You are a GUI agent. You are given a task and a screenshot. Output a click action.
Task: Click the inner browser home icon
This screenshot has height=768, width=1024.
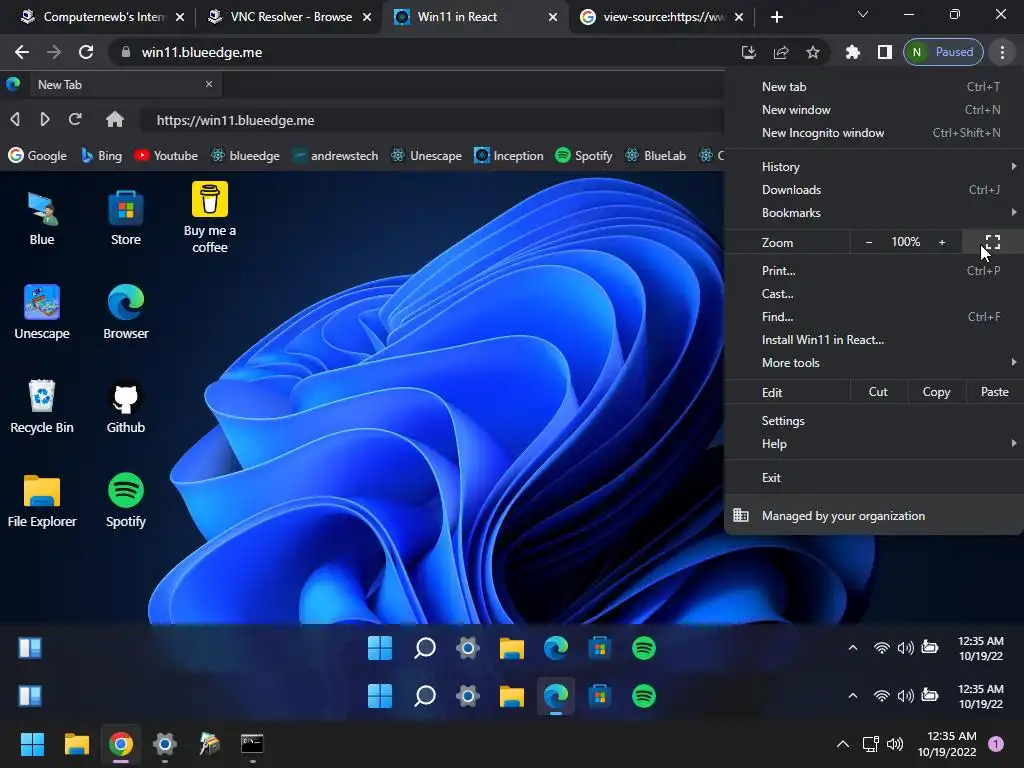tap(115, 120)
